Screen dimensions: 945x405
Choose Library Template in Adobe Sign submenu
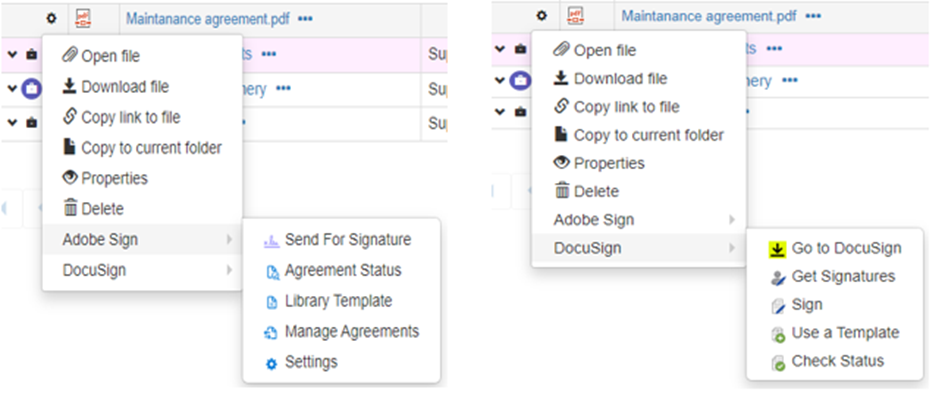(329, 301)
